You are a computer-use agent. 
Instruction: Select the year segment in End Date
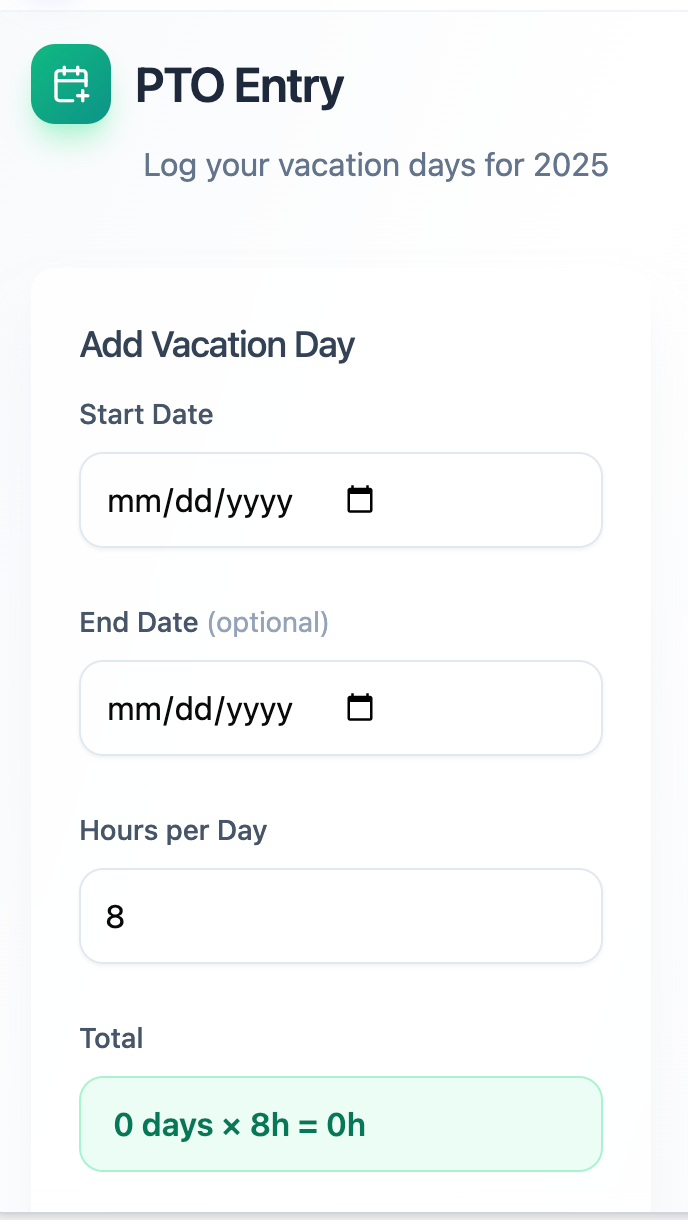(x=259, y=709)
